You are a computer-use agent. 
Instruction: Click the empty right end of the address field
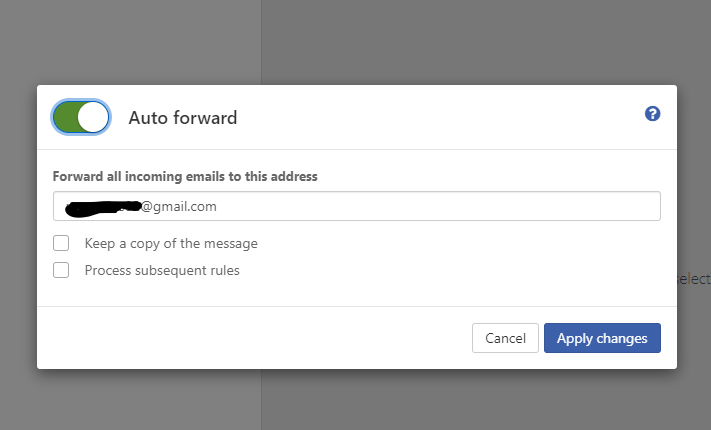pos(589,206)
